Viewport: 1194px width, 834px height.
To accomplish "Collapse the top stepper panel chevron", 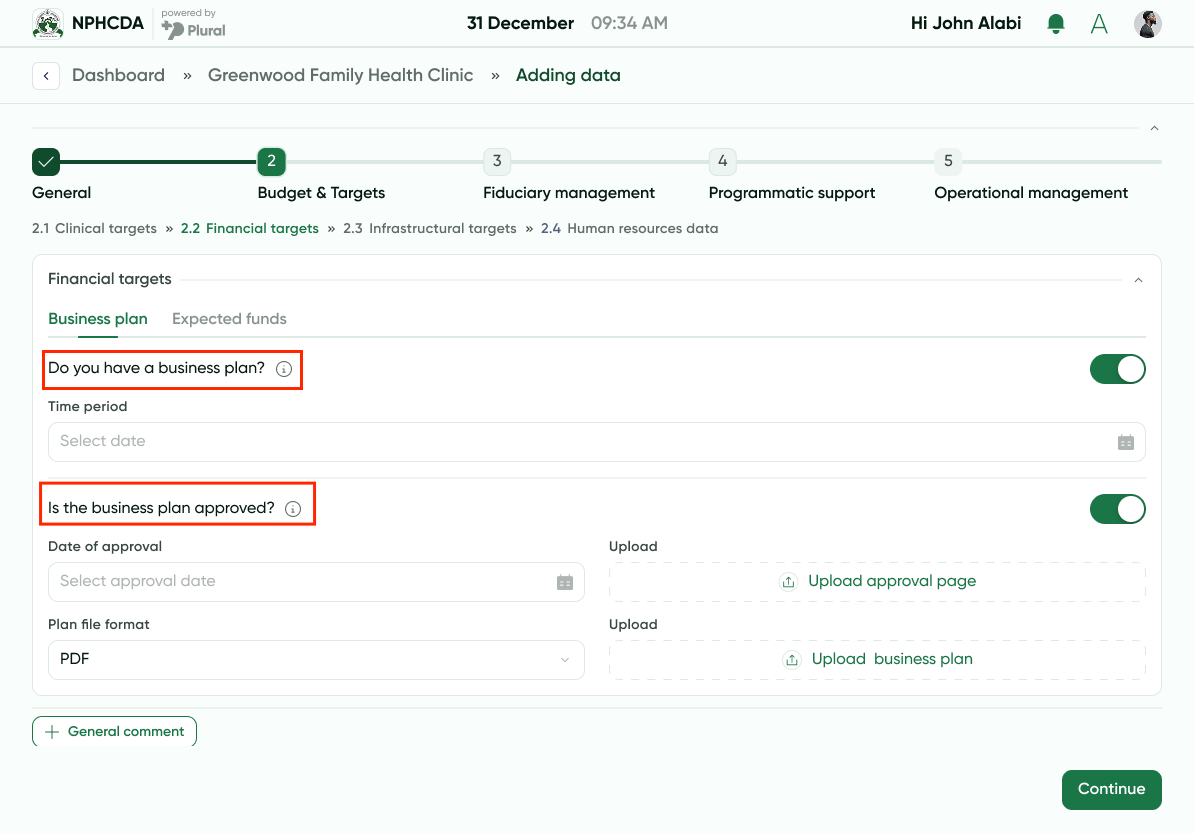I will 1154,129.
